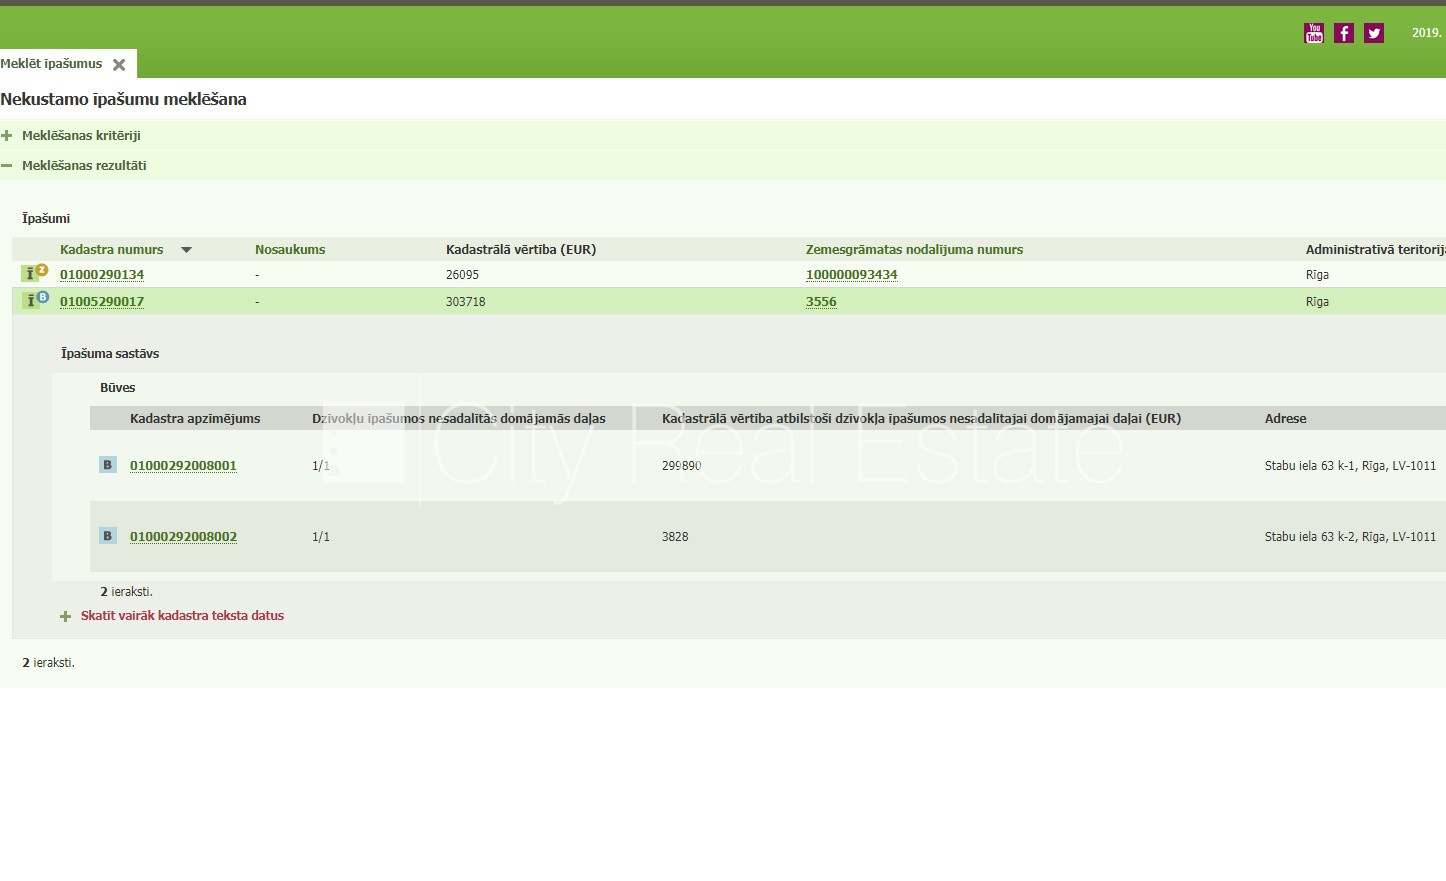Click building icon beside 01000292008002
The height and width of the screenshot is (881, 1446).
tap(108, 536)
